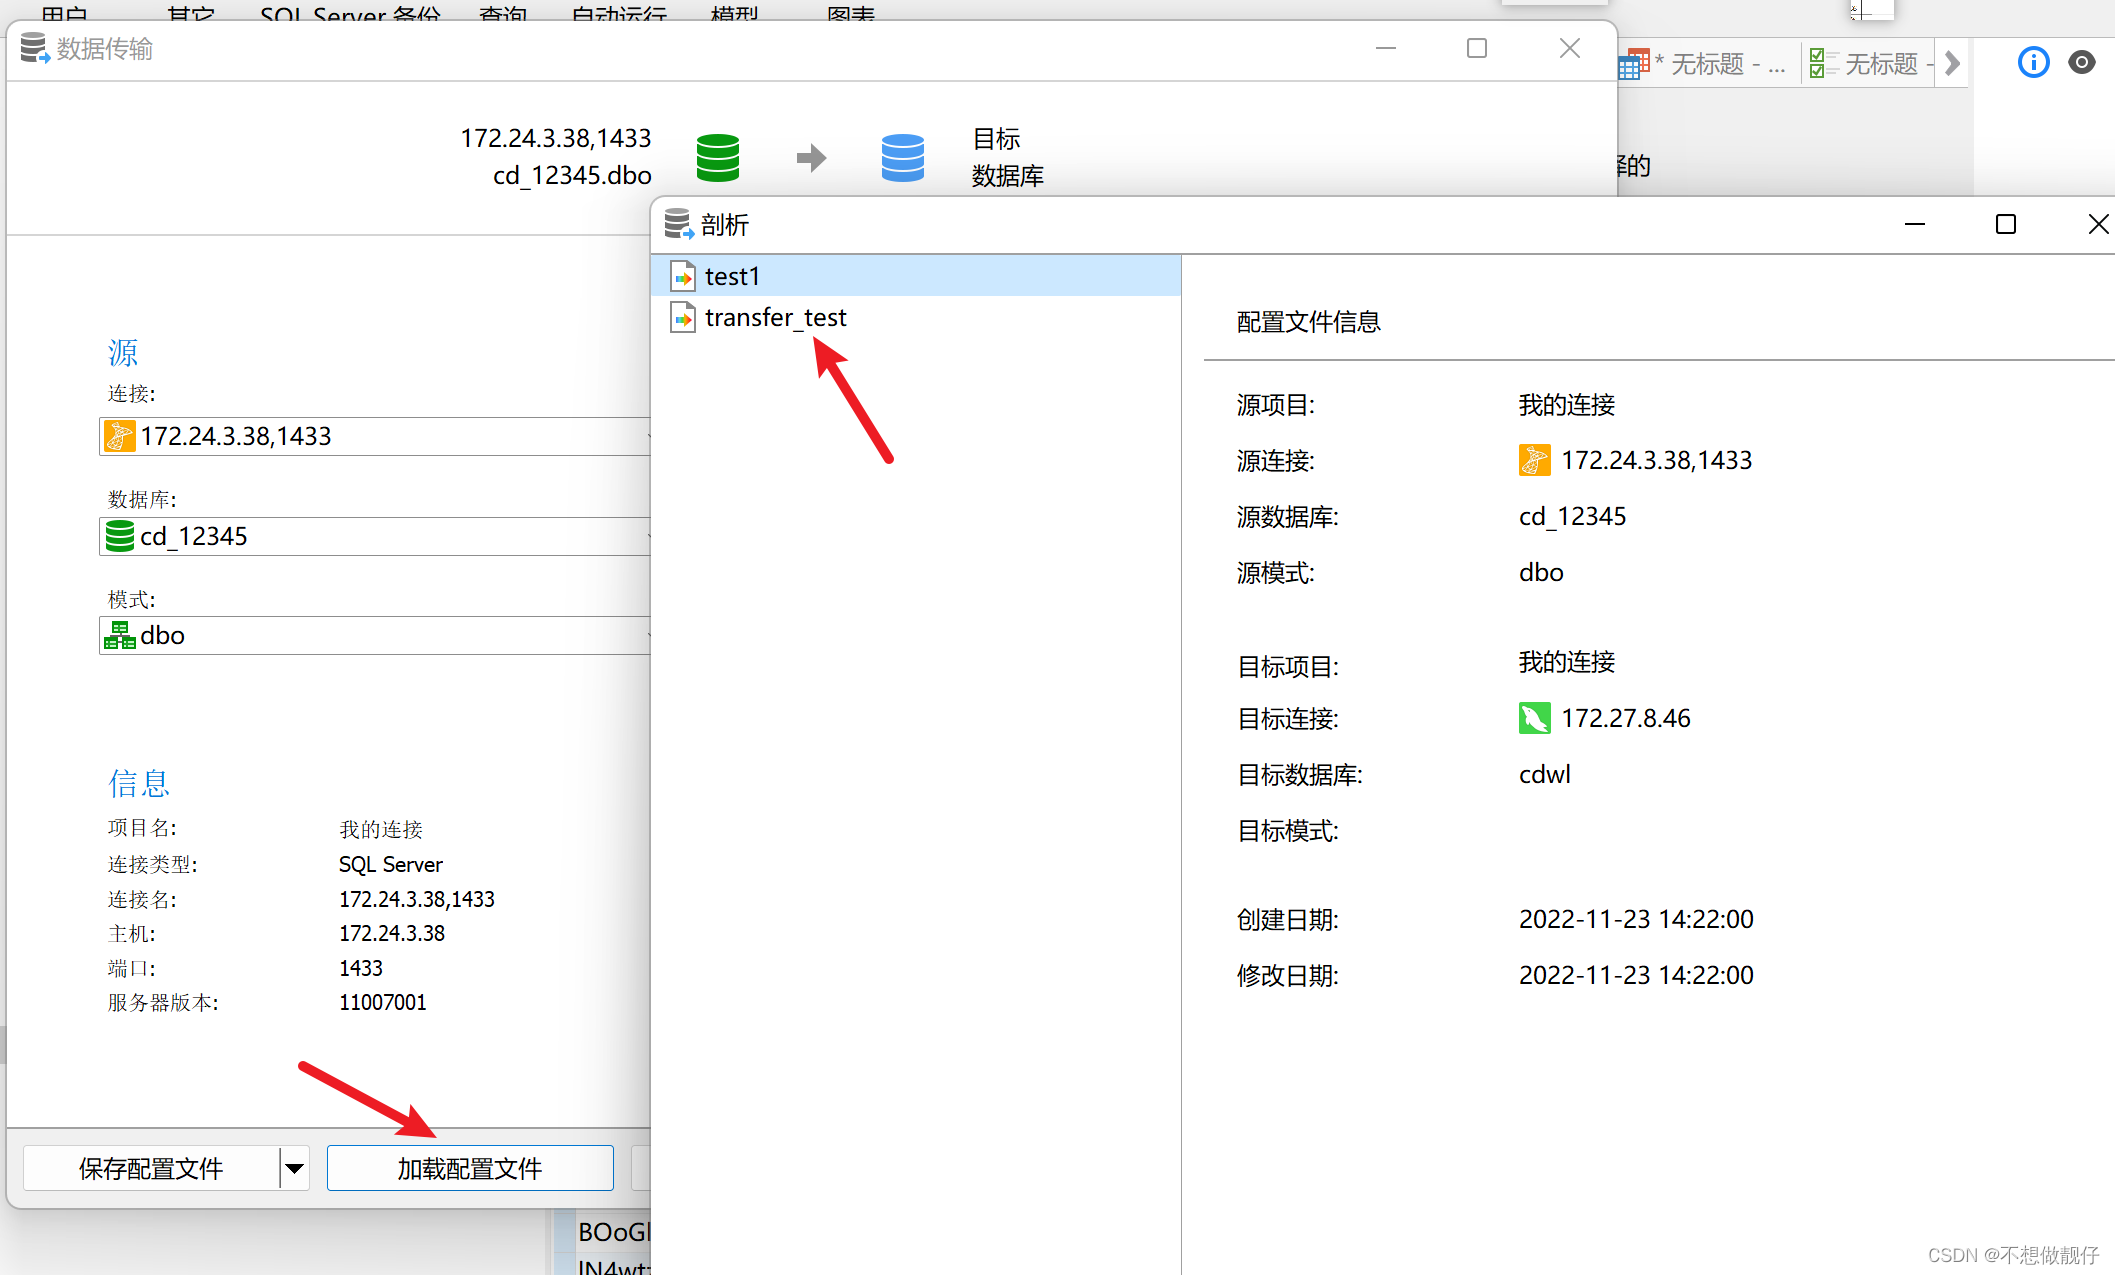Click the dbo schema icon in 模式 field

pyautogui.click(x=120, y=634)
